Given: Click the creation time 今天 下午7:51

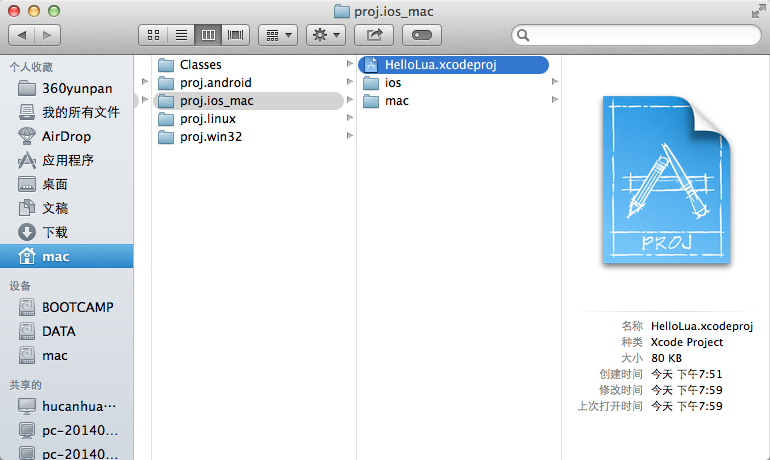Looking at the screenshot, I should click(687, 375).
